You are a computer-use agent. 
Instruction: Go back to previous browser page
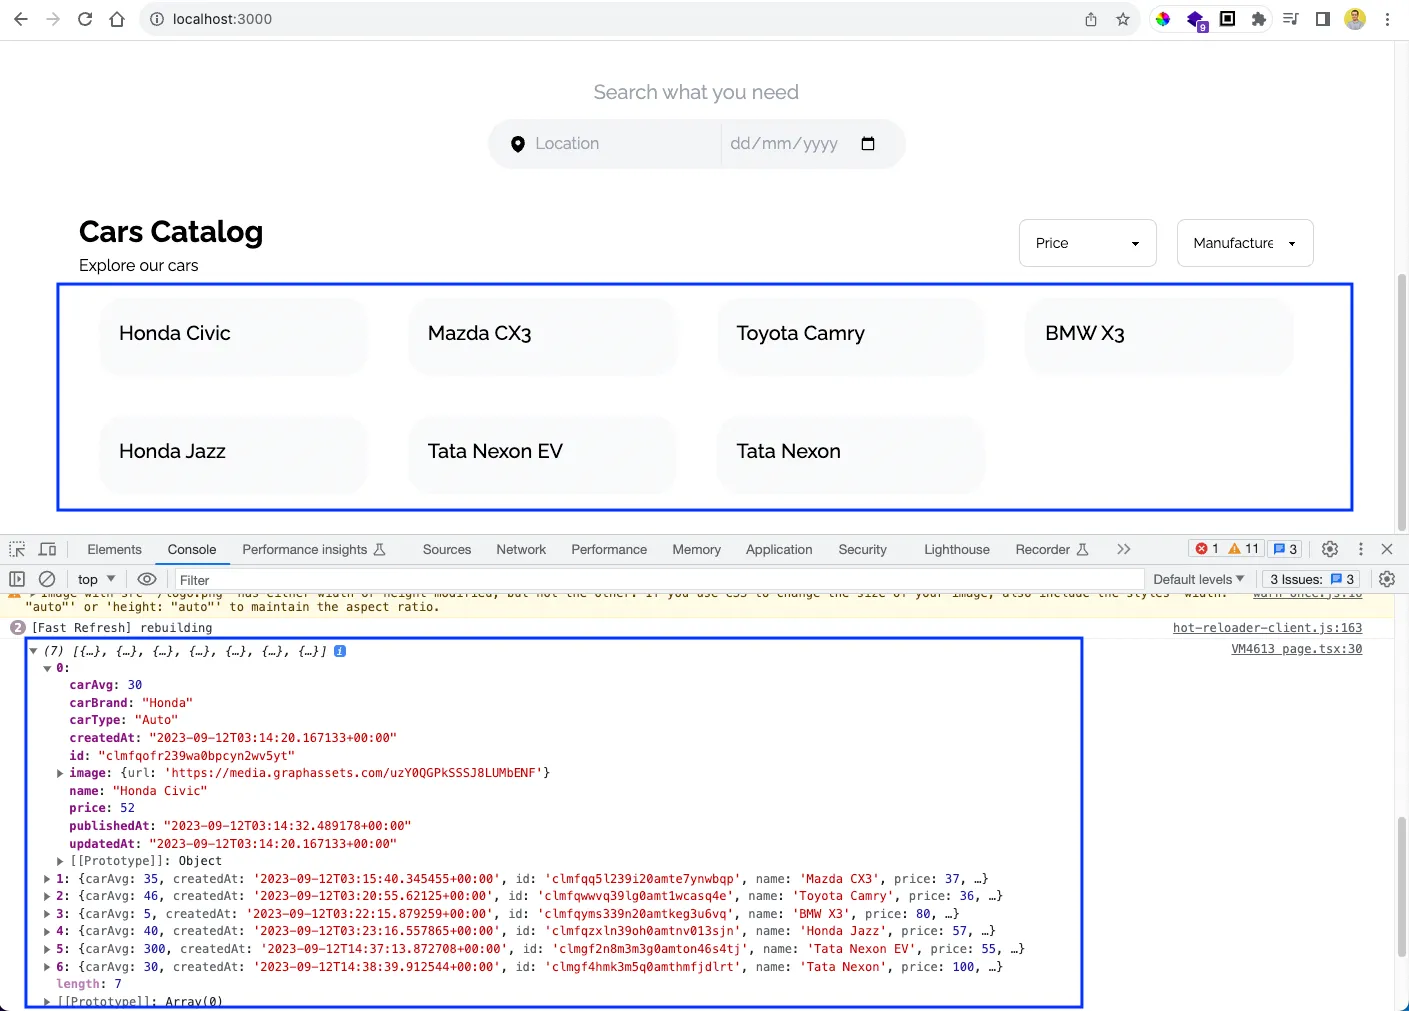(21, 19)
